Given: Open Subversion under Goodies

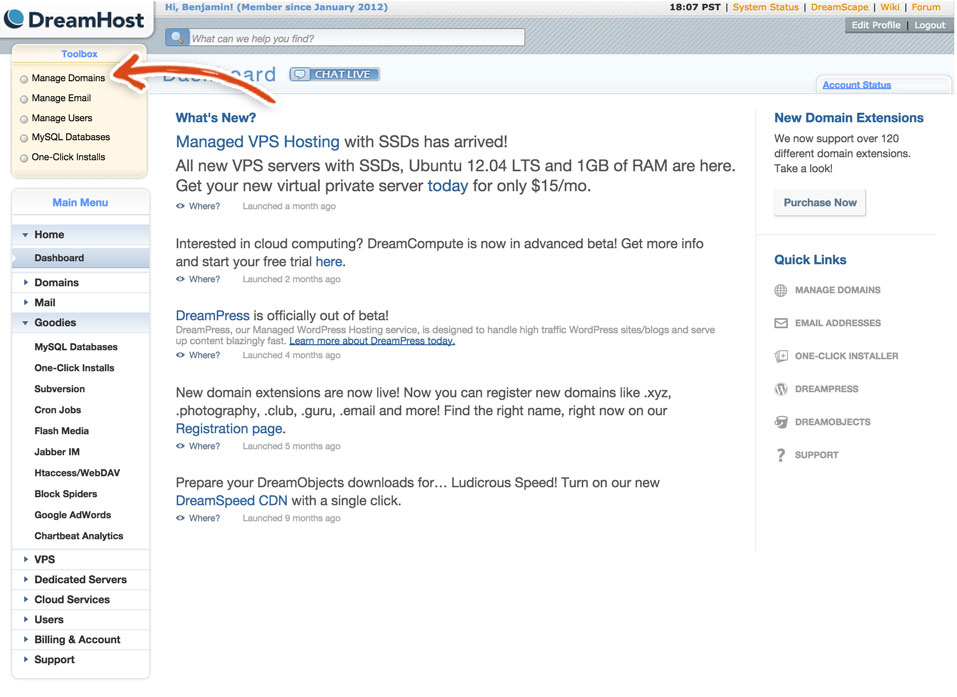Looking at the screenshot, I should coord(60,389).
